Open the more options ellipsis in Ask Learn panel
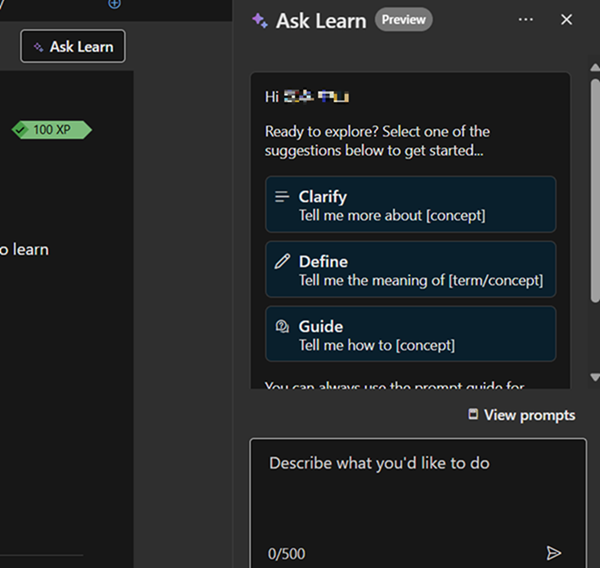600x568 pixels. [x=525, y=20]
